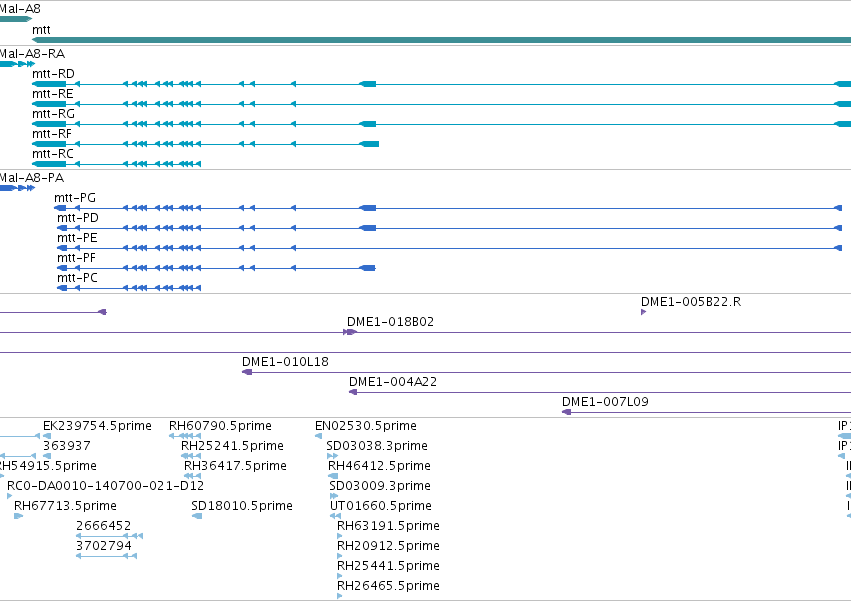Click the arrow glyph under RH26465.5prime
Viewport: 851px width, 601px height.
(340, 596)
